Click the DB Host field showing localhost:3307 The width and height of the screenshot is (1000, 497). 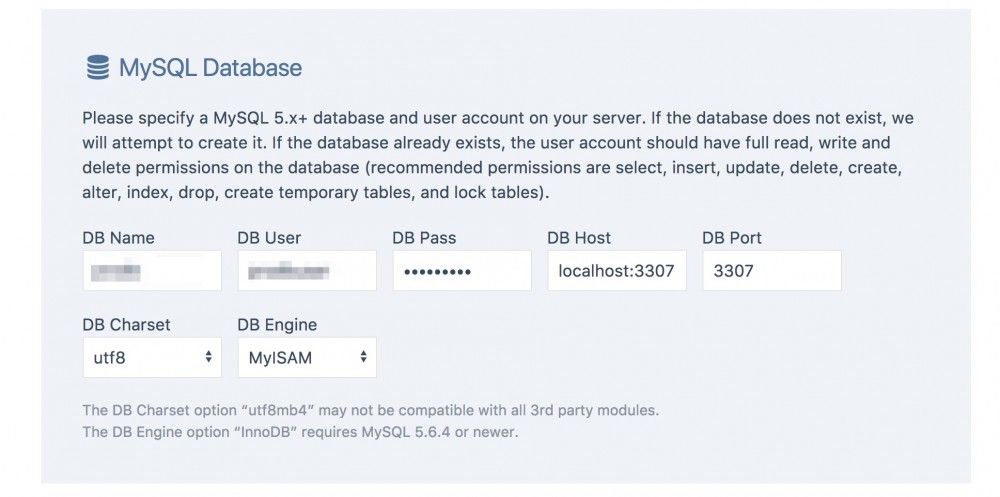tap(617, 271)
